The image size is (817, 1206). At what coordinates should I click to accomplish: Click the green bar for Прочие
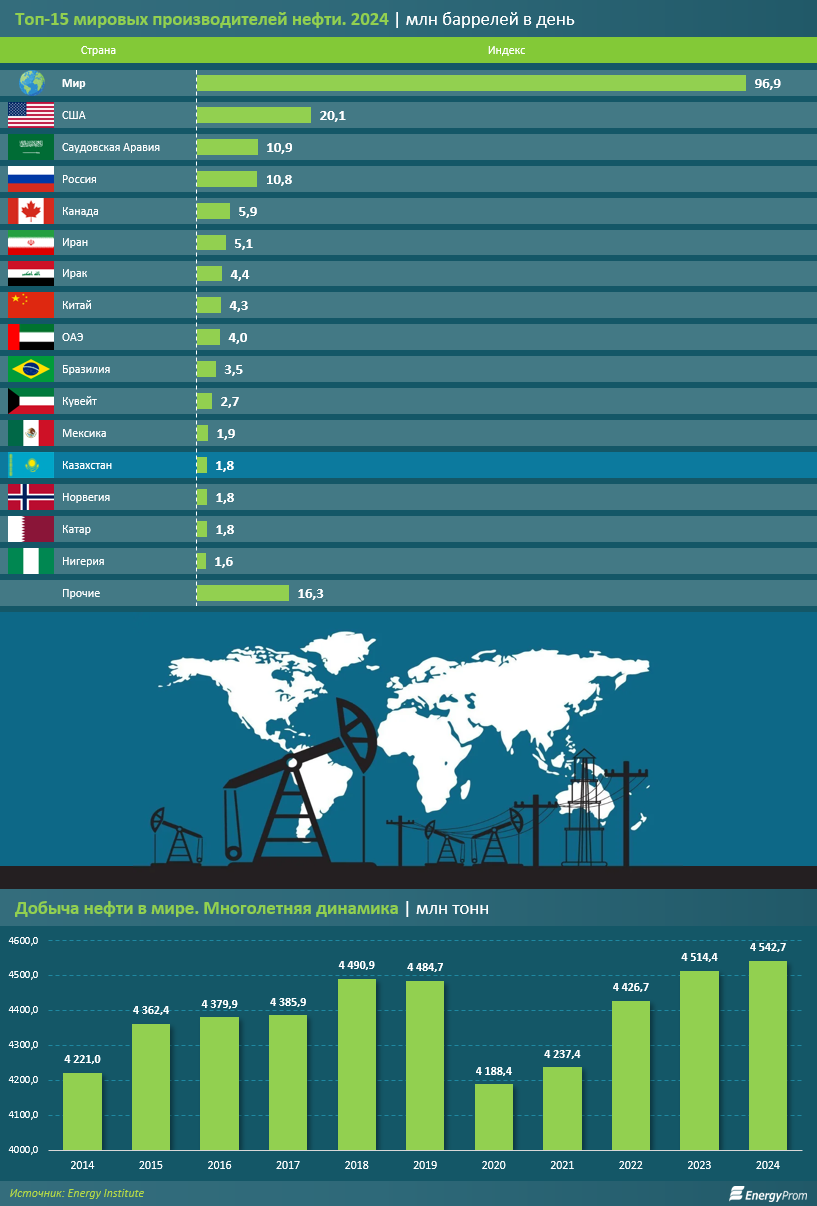[x=243, y=593]
